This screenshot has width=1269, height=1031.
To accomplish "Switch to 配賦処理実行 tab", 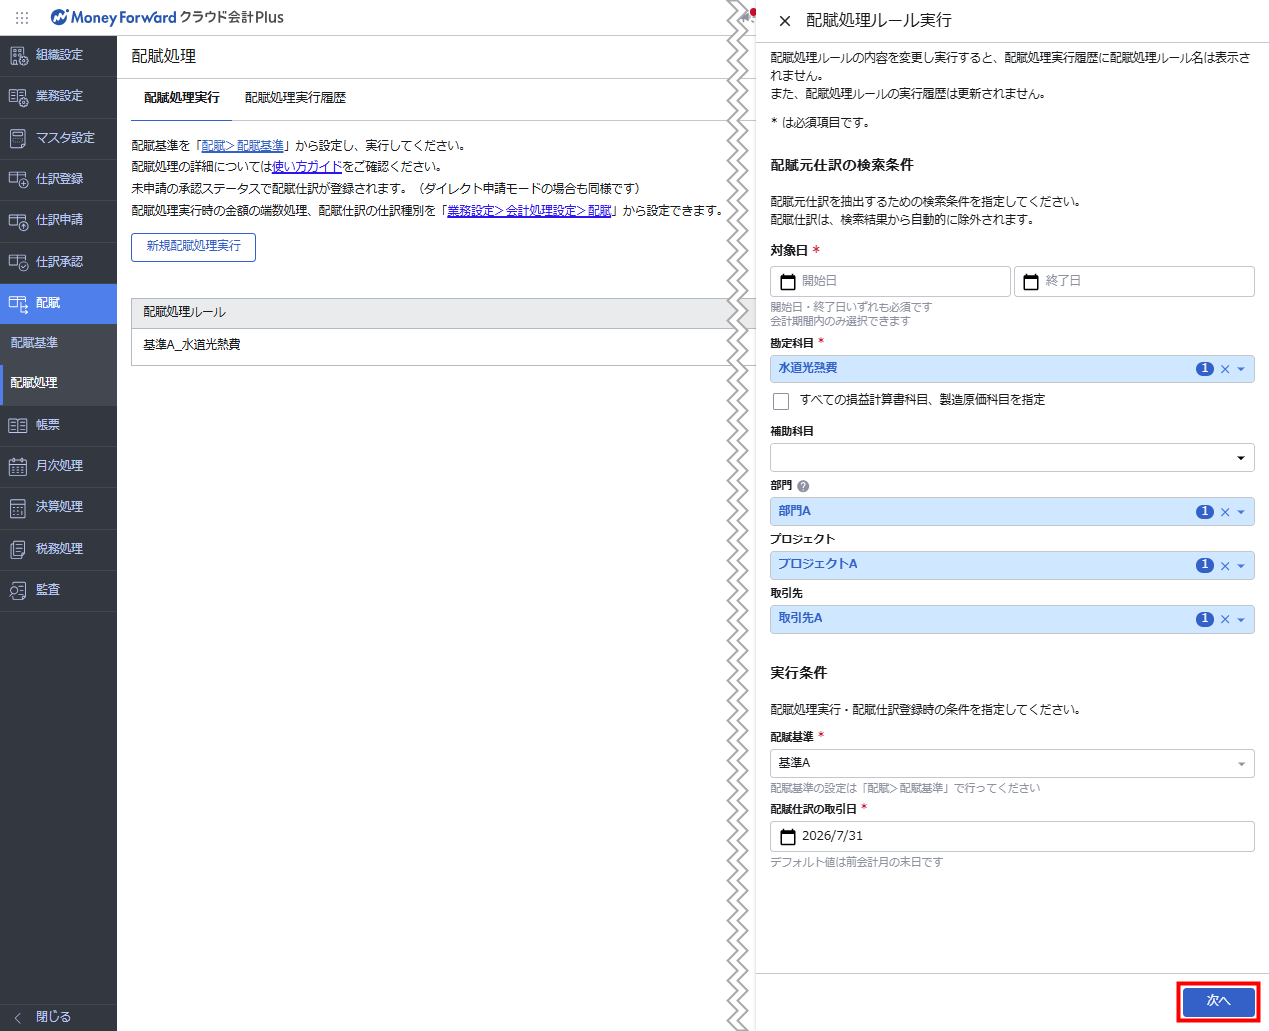I will (x=181, y=98).
